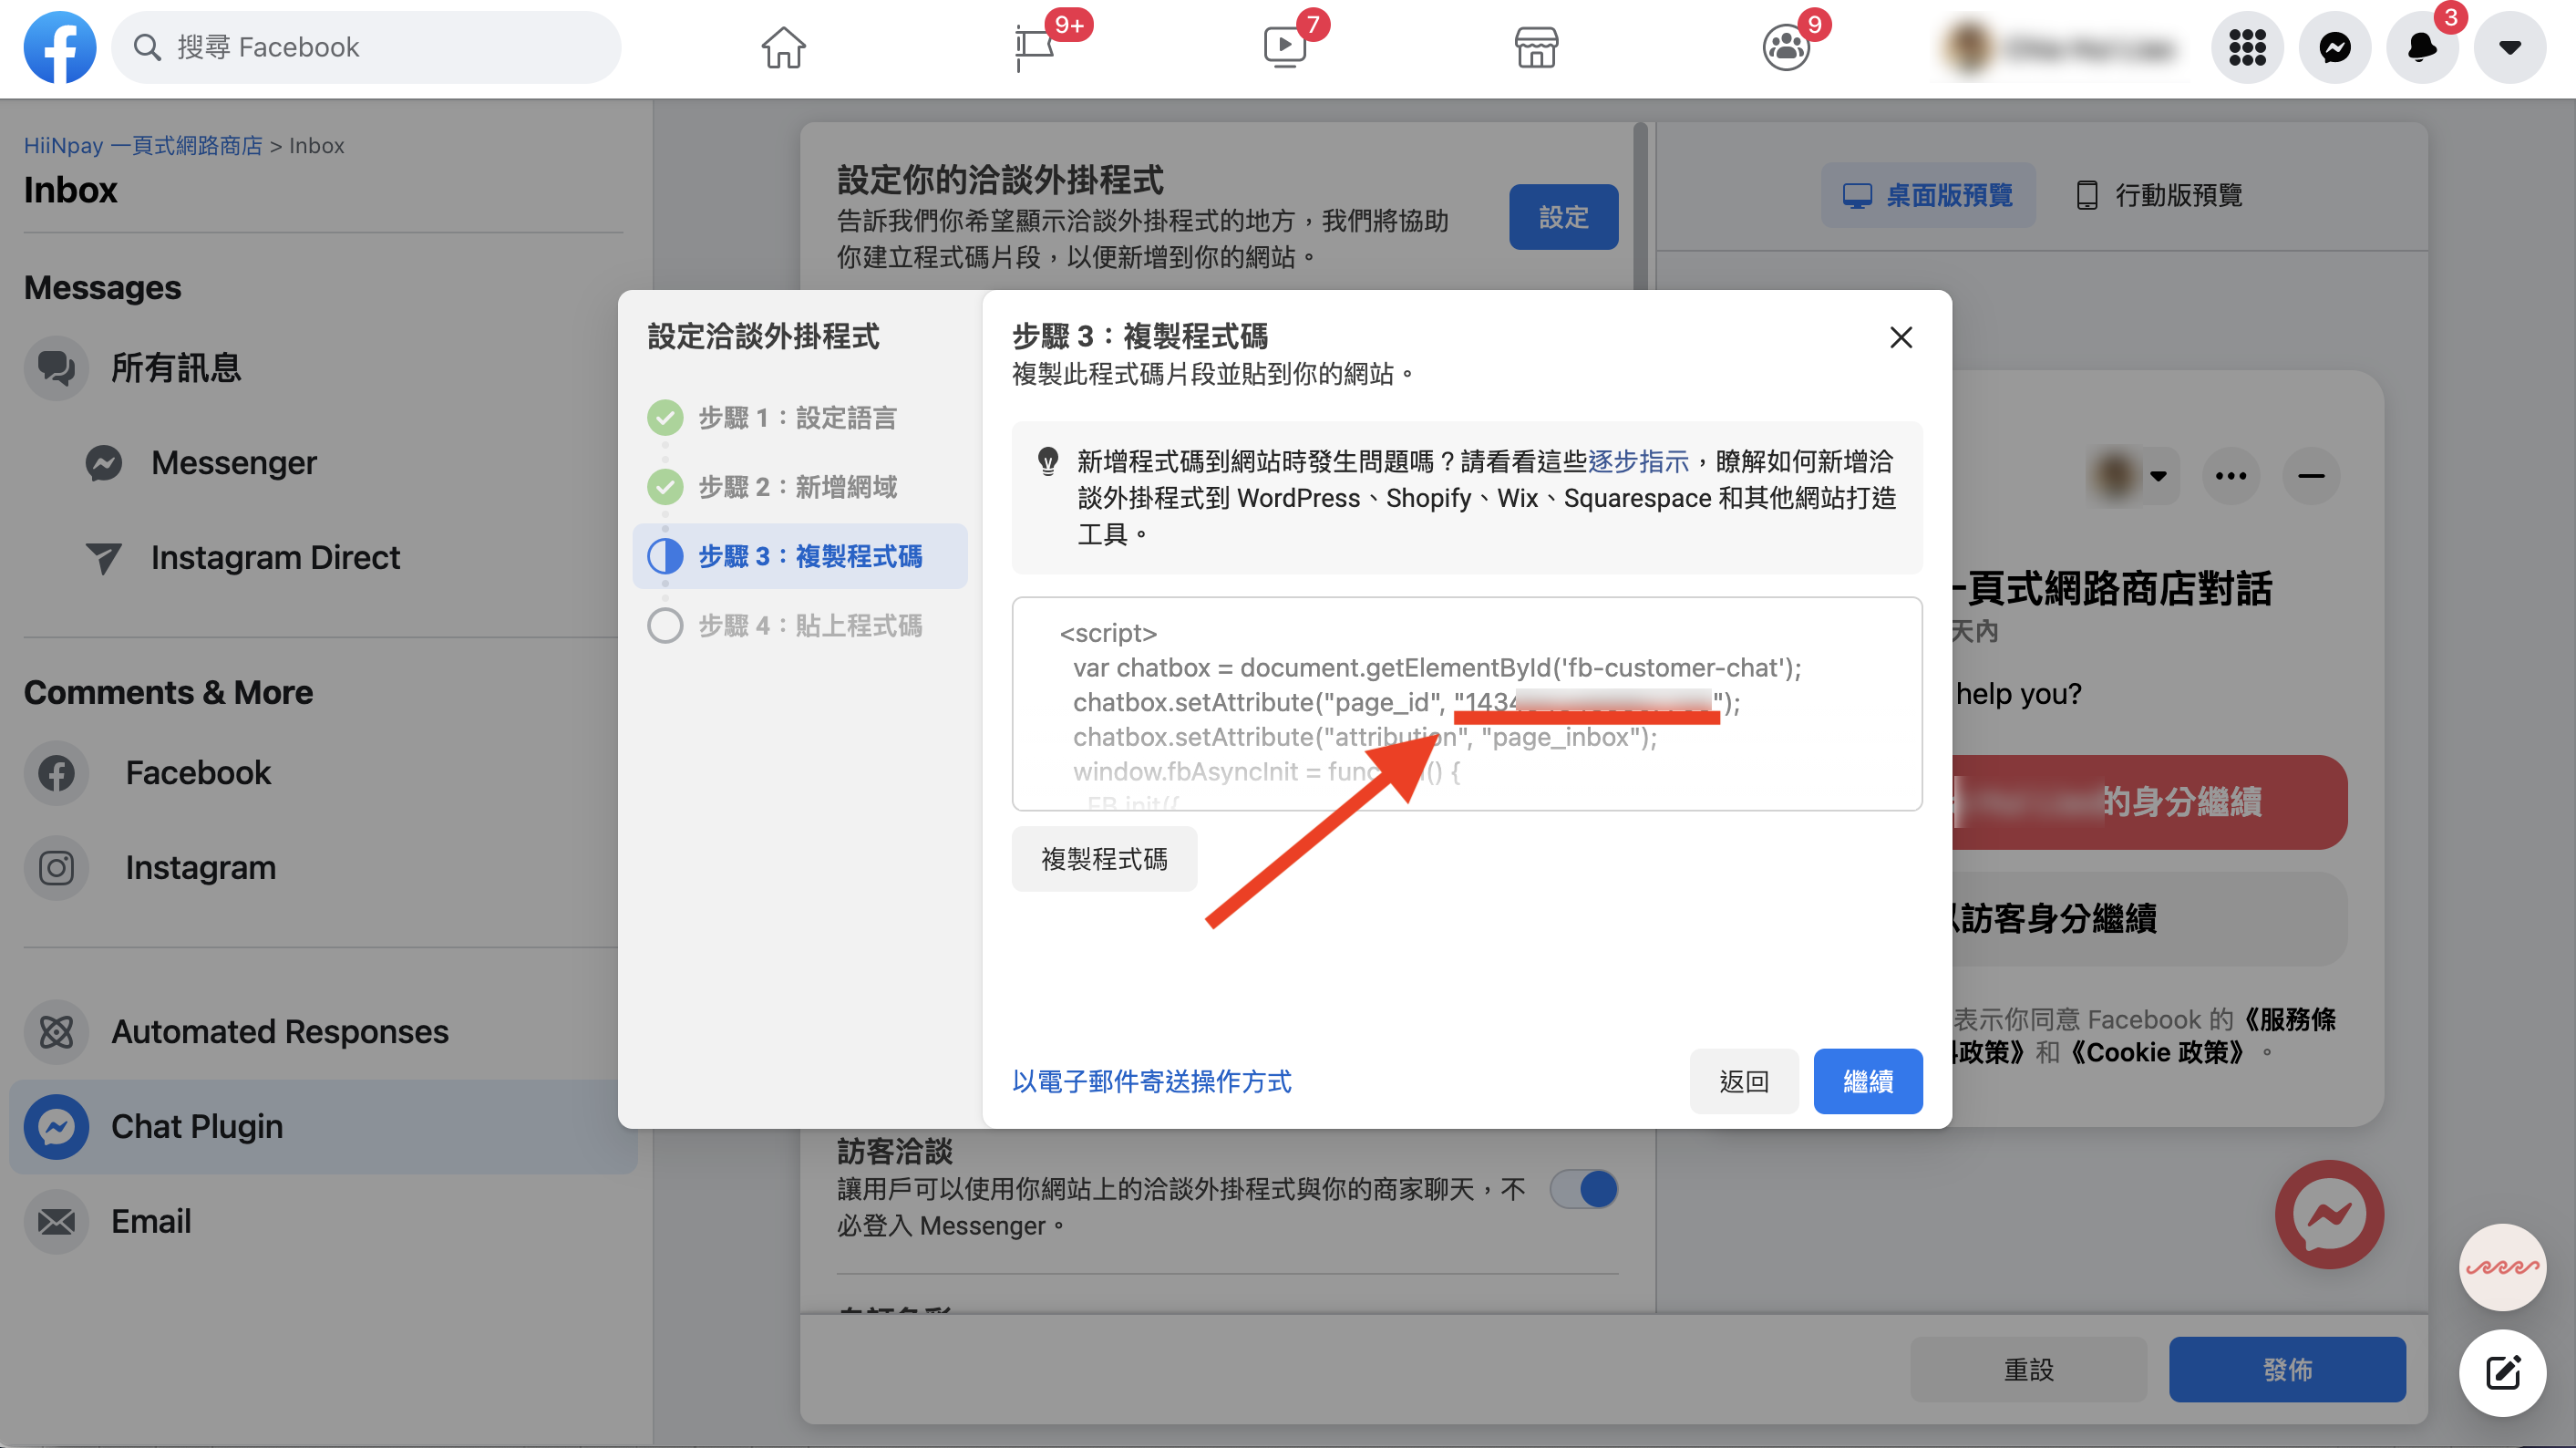Open the Cookie 政策 link in preview
This screenshot has width=2576, height=1448.
pyautogui.click(x=2156, y=1053)
